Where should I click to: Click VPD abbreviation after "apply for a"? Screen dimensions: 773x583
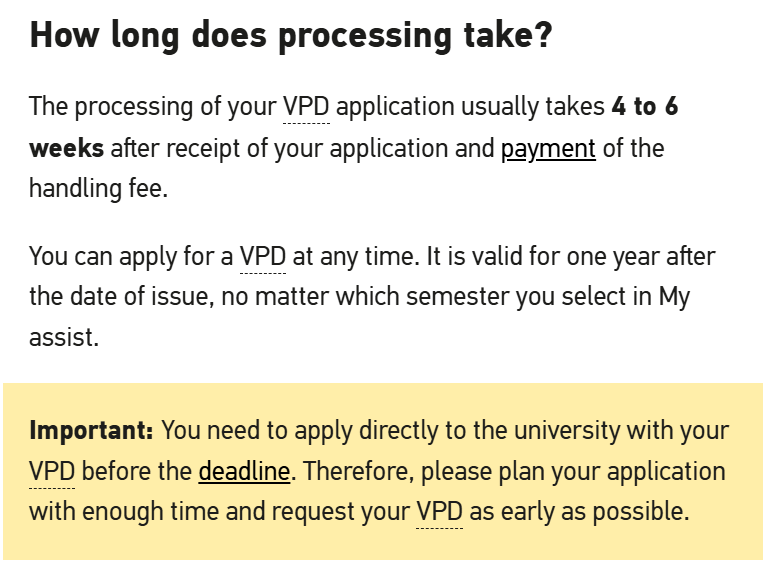263,257
